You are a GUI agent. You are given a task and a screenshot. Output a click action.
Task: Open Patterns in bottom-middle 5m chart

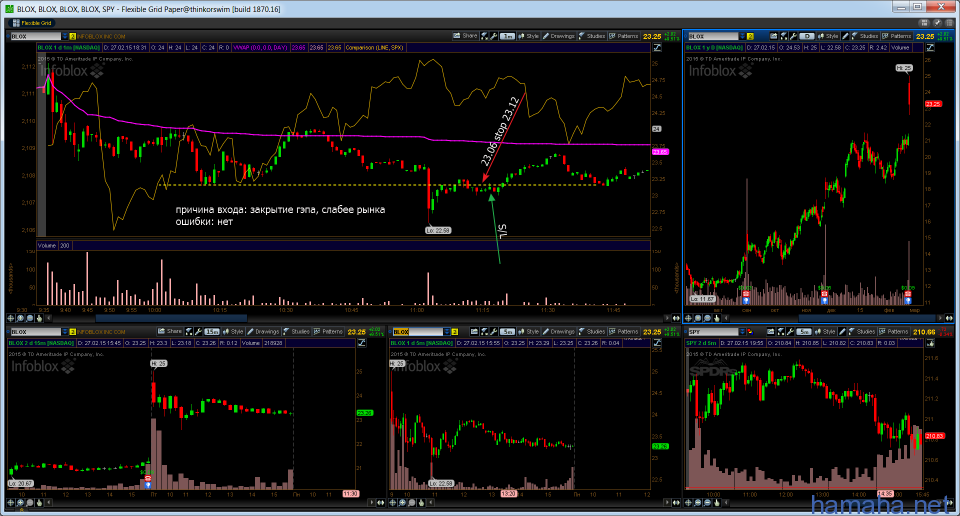pos(624,332)
